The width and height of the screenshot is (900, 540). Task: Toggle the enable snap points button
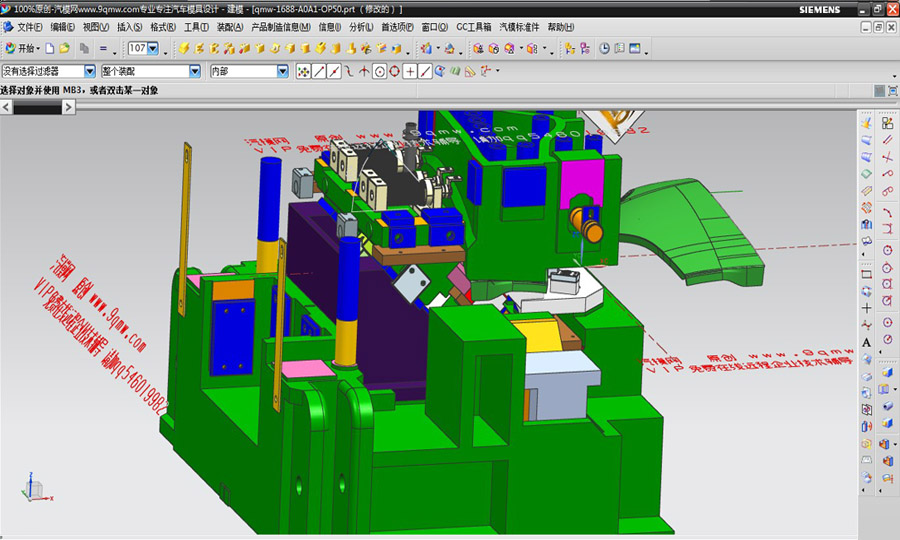304,72
